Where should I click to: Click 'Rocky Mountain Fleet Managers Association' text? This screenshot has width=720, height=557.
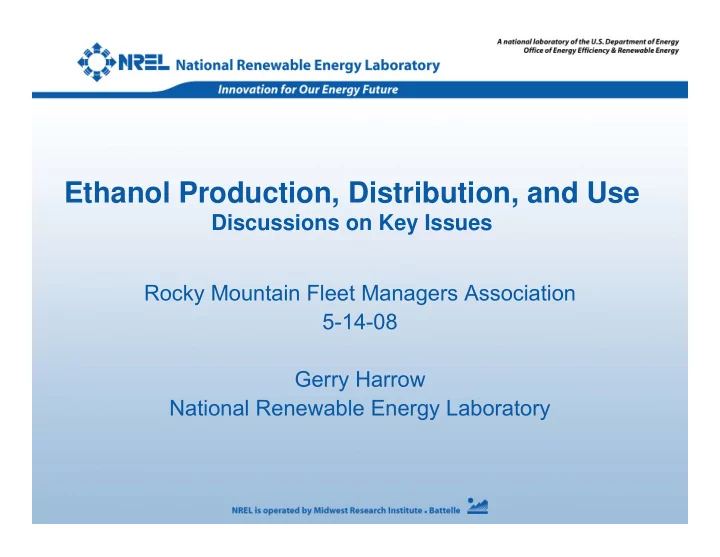(x=360, y=293)
